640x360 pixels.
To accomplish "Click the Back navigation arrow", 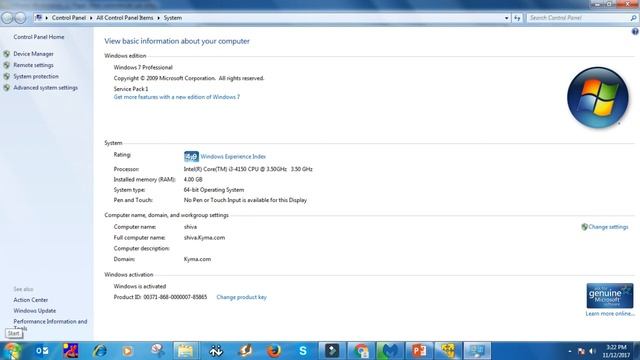I will click(7, 18).
